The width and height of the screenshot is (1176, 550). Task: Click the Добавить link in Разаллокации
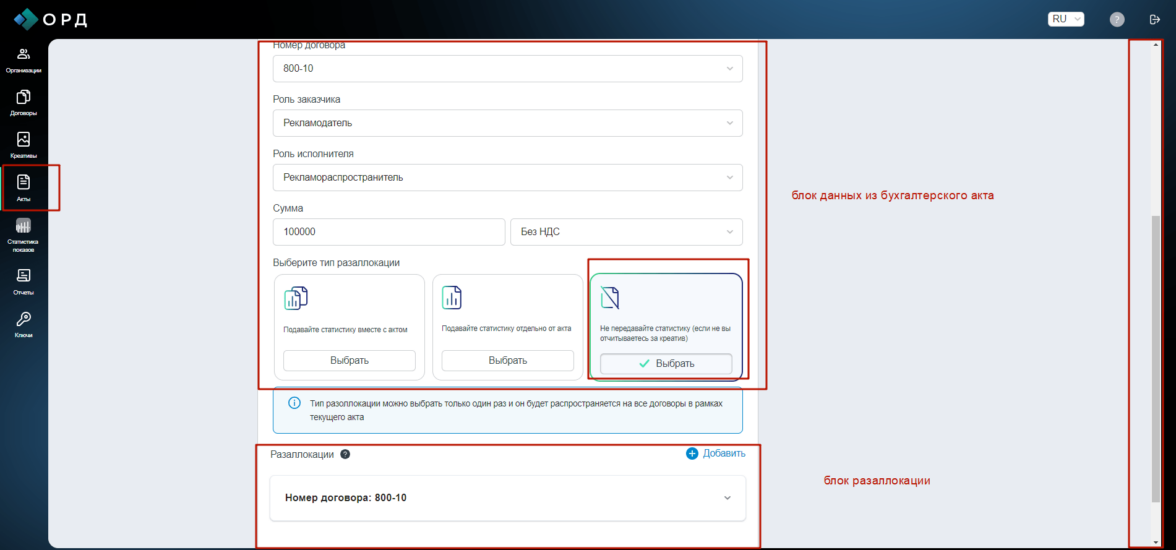[716, 453]
